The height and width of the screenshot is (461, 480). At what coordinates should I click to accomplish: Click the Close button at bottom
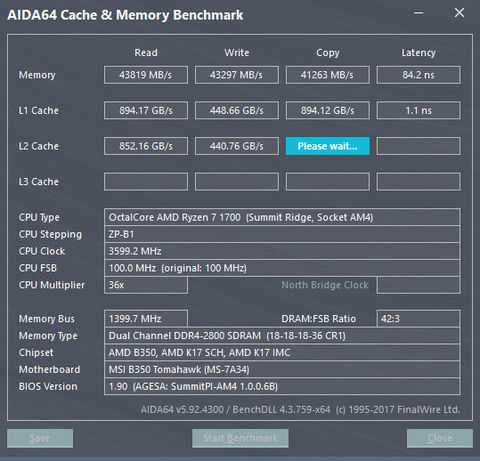pyautogui.click(x=440, y=438)
